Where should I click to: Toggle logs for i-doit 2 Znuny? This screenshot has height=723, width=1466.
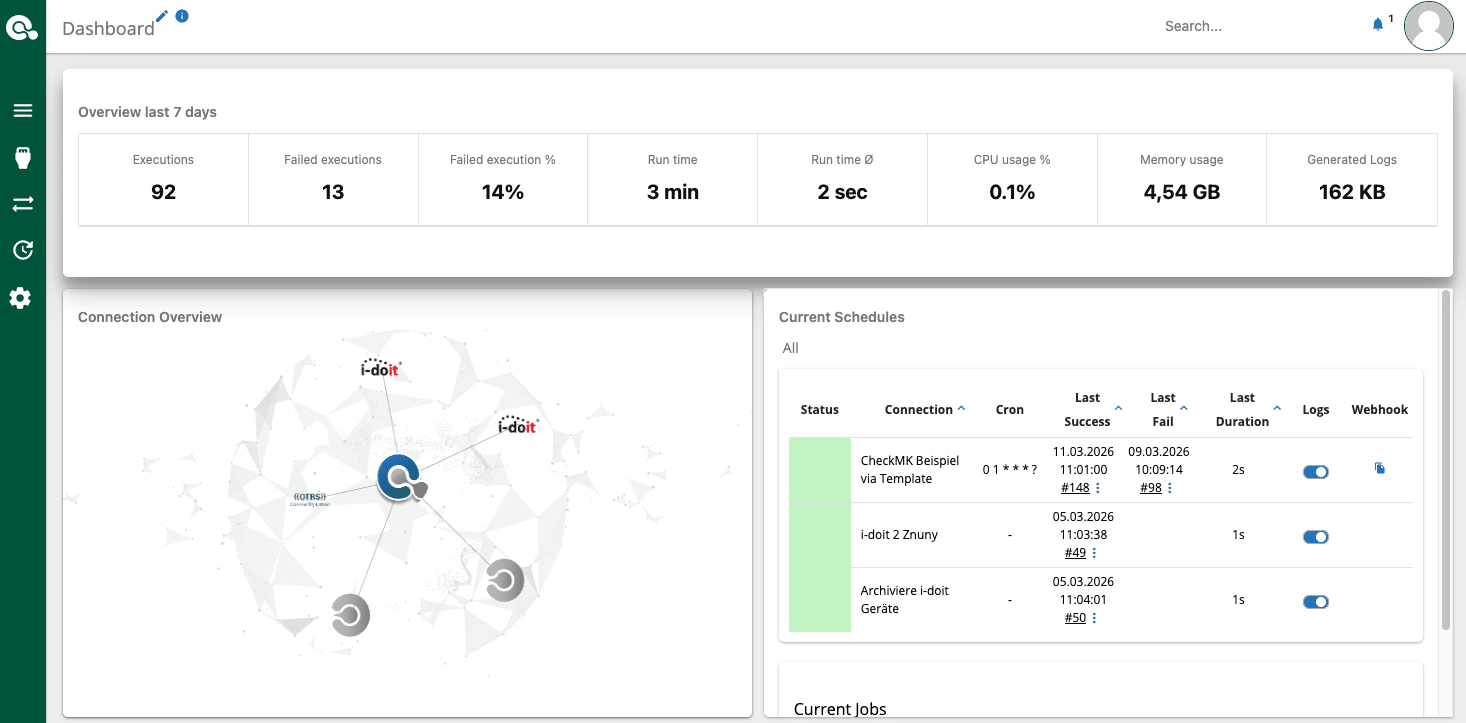point(1315,537)
